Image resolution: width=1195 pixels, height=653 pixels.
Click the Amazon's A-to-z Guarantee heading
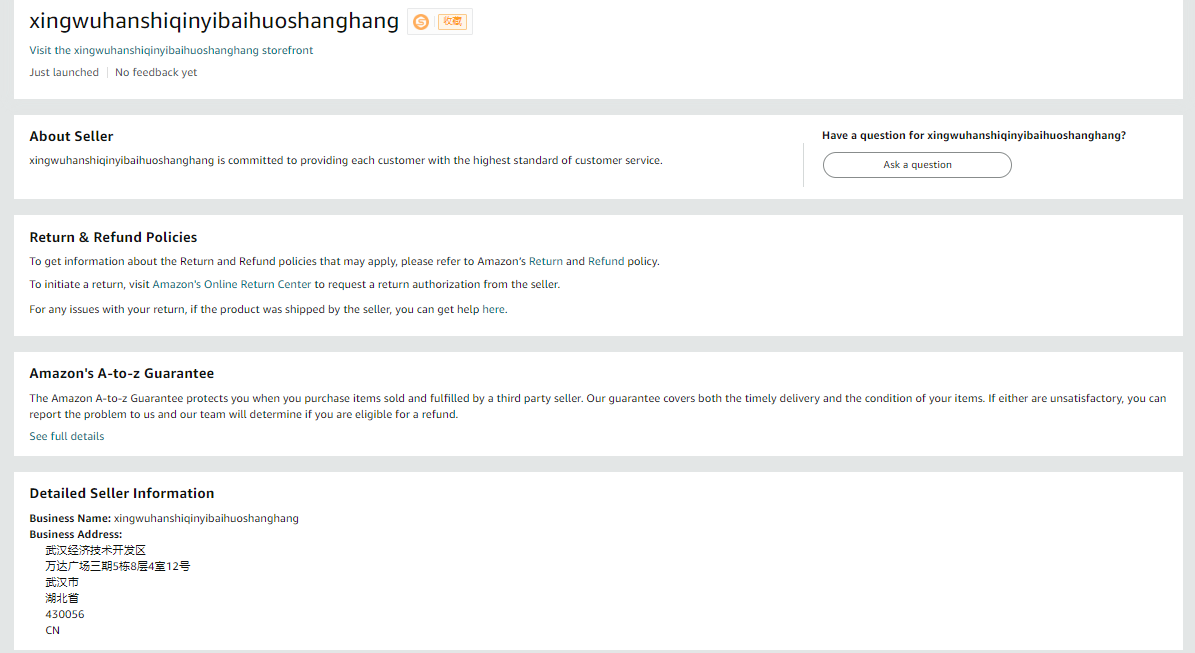121,372
